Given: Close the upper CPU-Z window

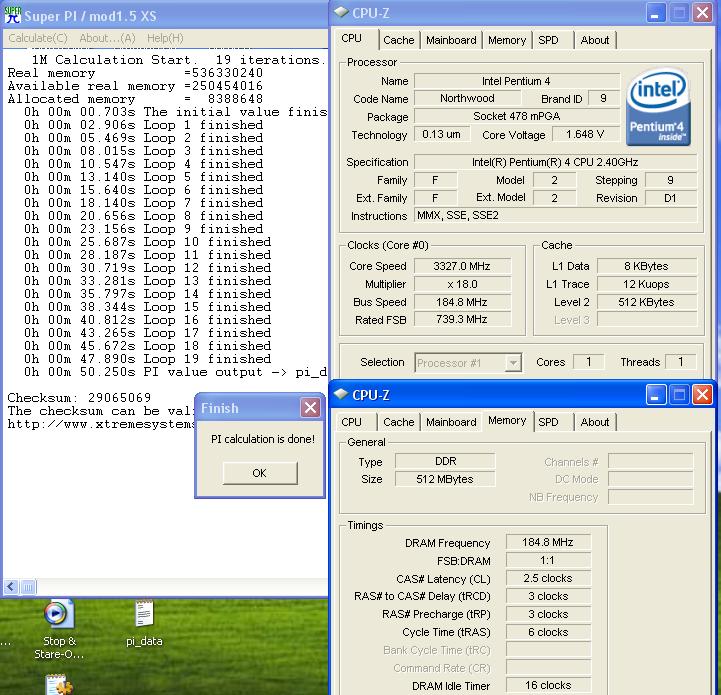Looking at the screenshot, I should click(x=703, y=13).
